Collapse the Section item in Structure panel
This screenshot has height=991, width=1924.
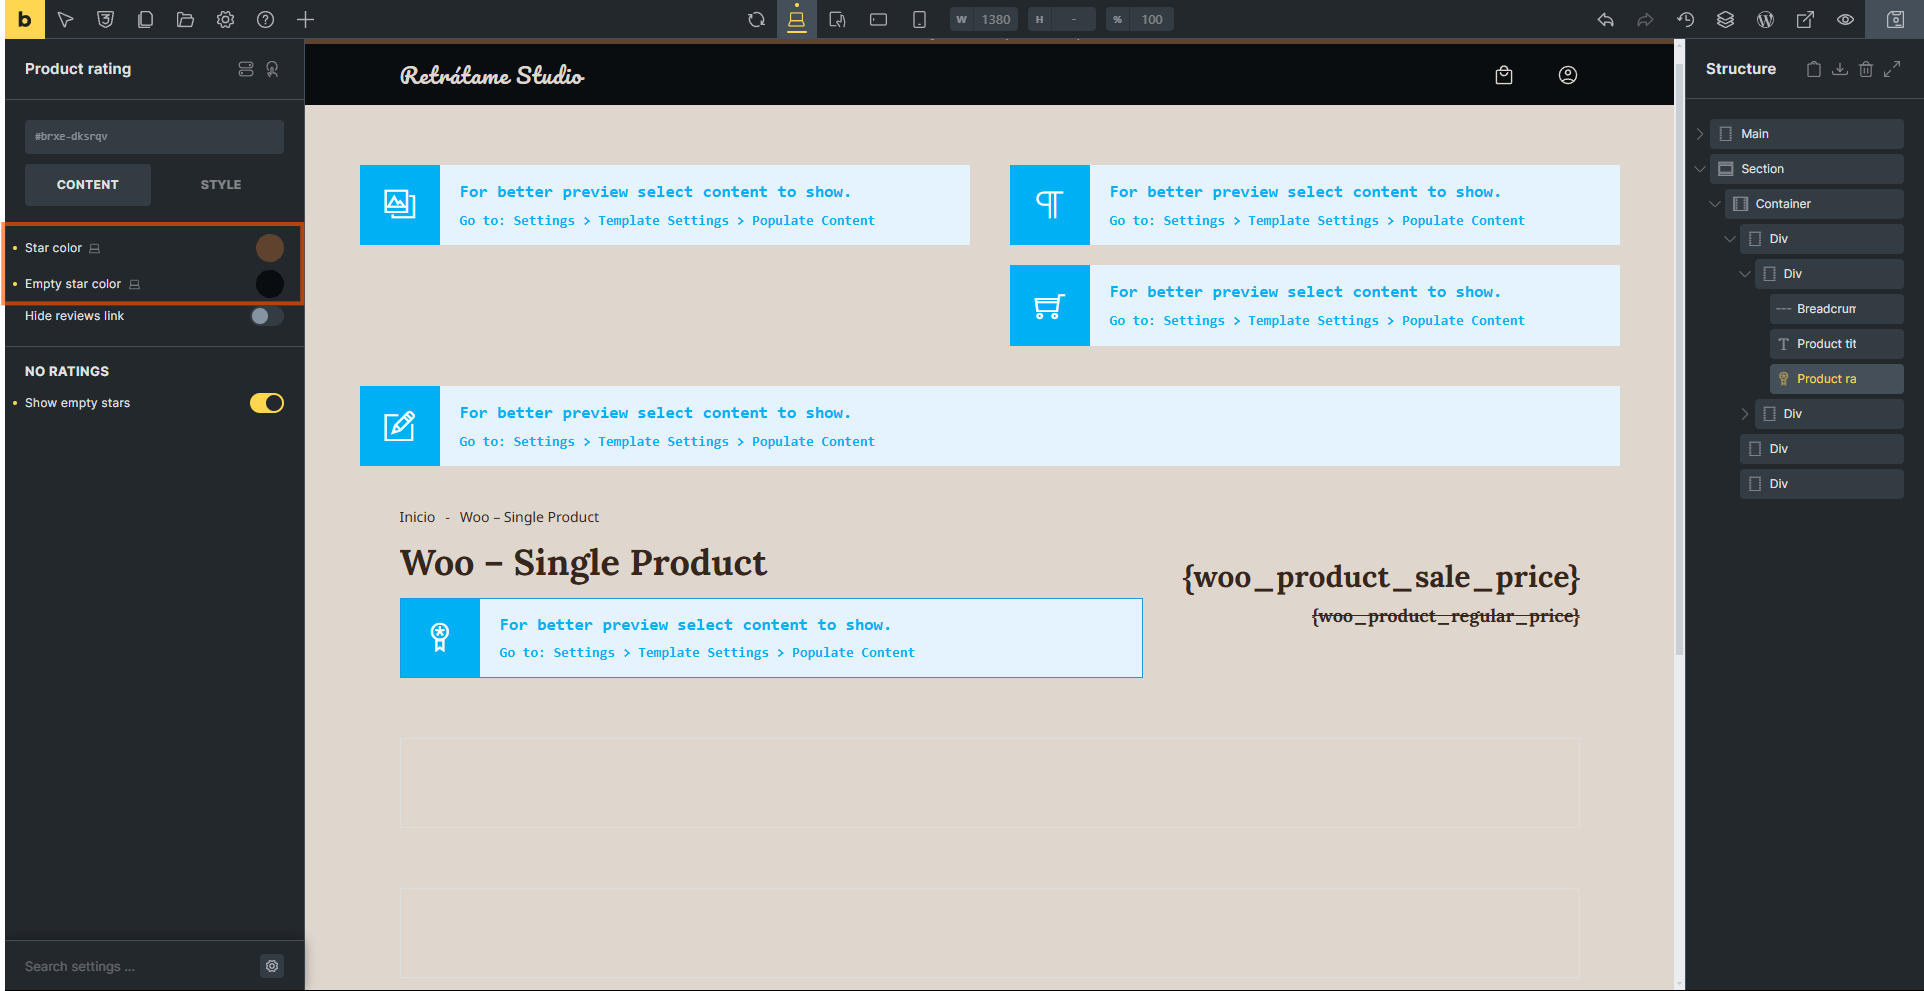point(1701,168)
